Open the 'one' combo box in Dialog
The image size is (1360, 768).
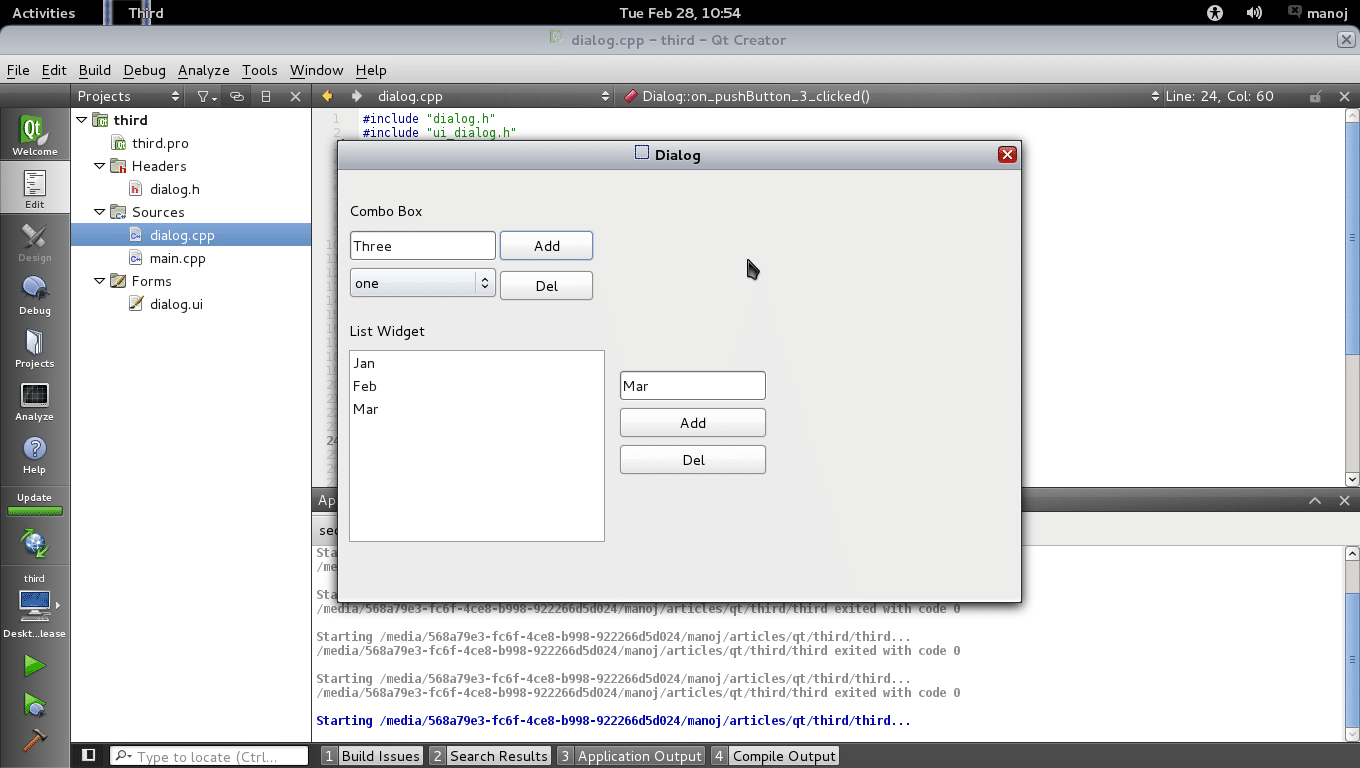[x=422, y=283]
